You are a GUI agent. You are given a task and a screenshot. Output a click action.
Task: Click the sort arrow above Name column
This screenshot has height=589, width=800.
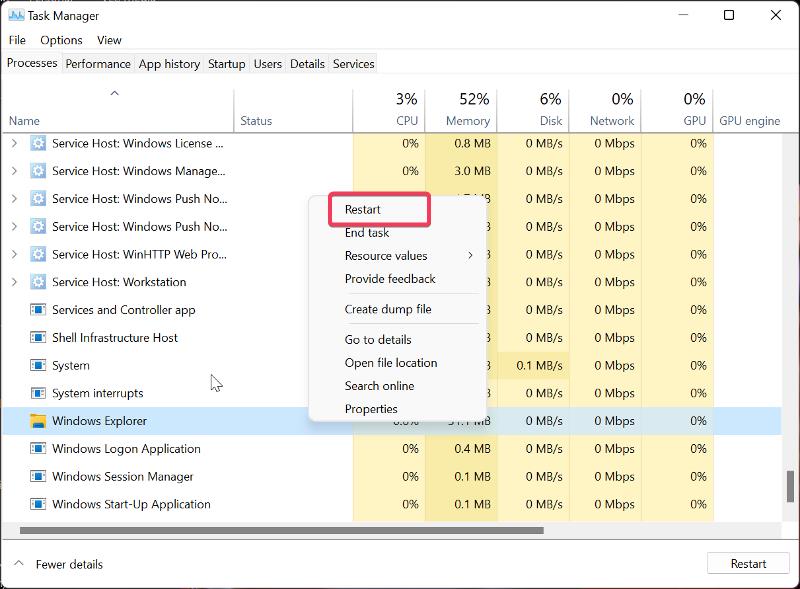[x=115, y=93]
